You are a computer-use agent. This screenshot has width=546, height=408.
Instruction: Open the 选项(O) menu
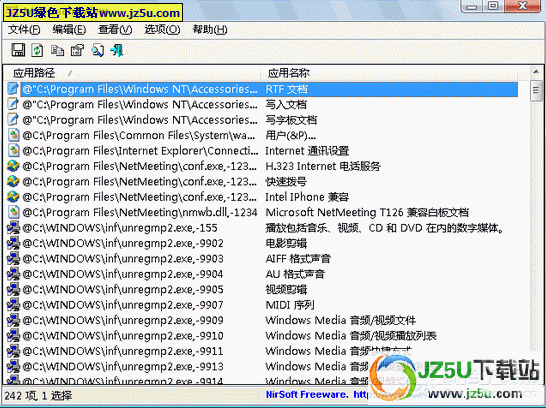[162, 30]
